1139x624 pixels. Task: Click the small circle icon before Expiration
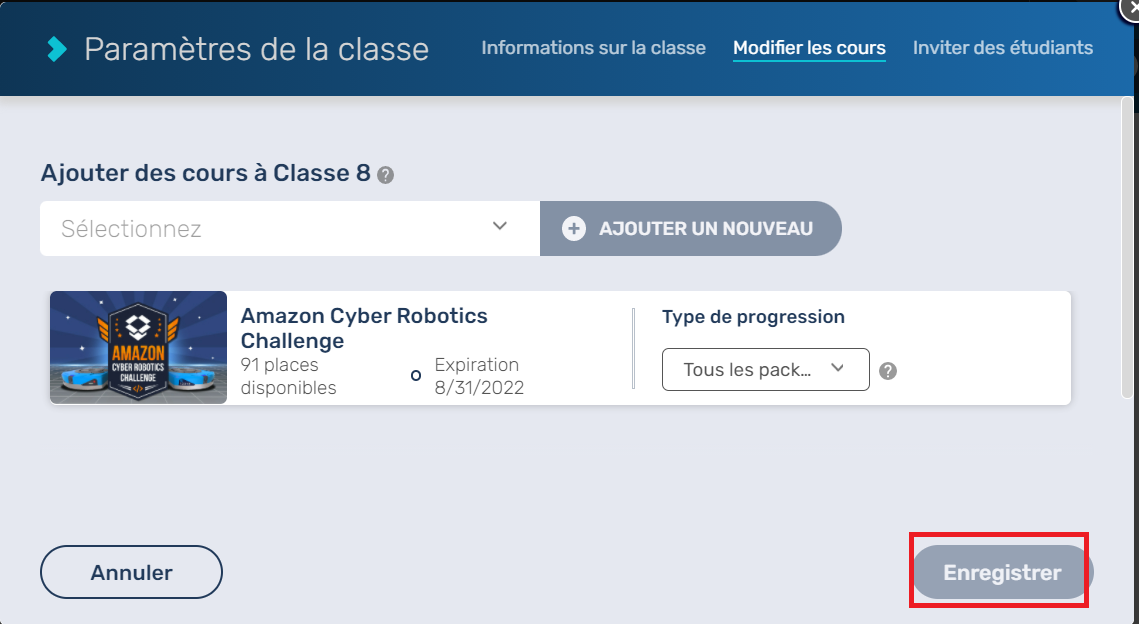pyautogui.click(x=416, y=376)
